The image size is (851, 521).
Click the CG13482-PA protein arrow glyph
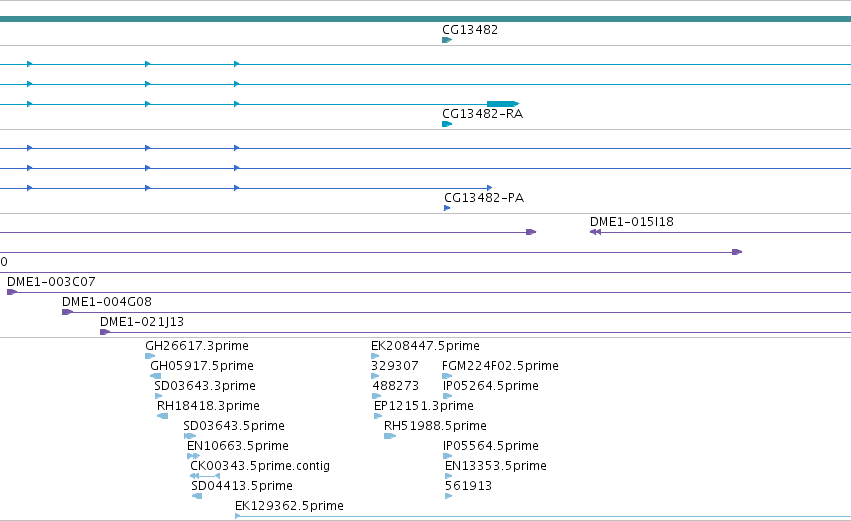coord(447,208)
